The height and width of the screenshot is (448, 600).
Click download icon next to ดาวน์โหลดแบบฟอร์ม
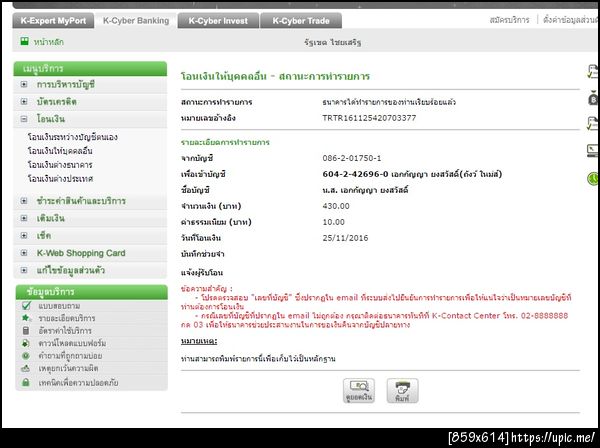pos(26,343)
